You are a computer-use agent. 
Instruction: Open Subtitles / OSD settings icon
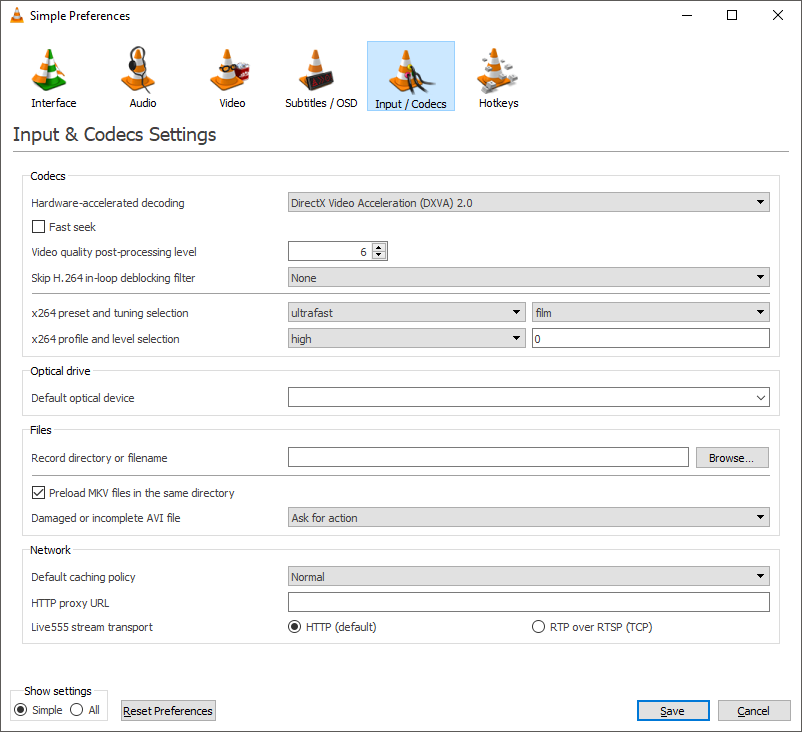pos(316,70)
